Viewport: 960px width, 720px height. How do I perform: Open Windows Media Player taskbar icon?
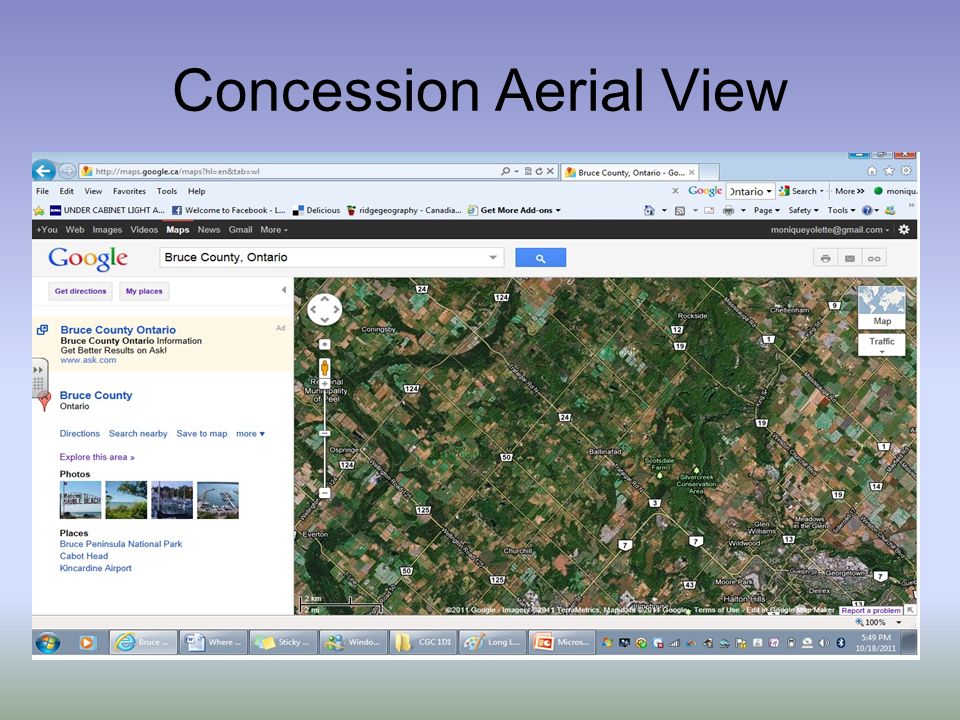86,642
